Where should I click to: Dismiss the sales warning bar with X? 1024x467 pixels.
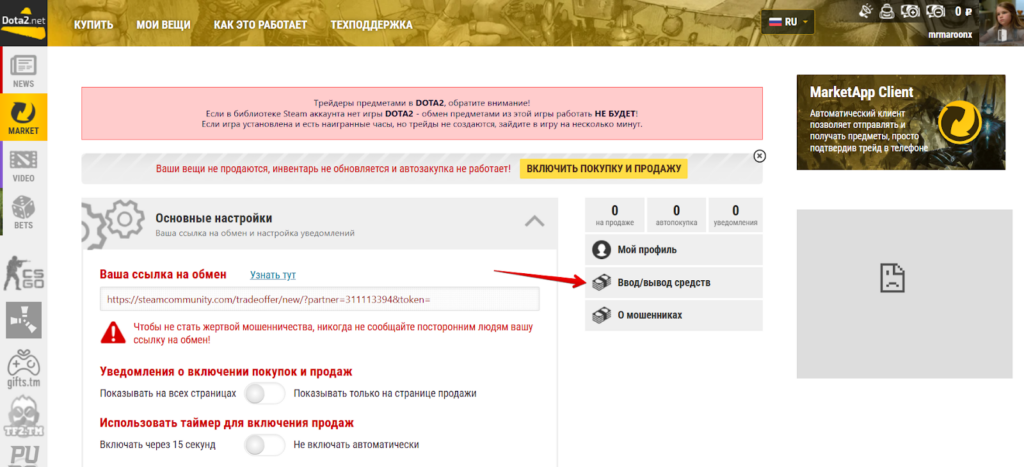coord(759,156)
